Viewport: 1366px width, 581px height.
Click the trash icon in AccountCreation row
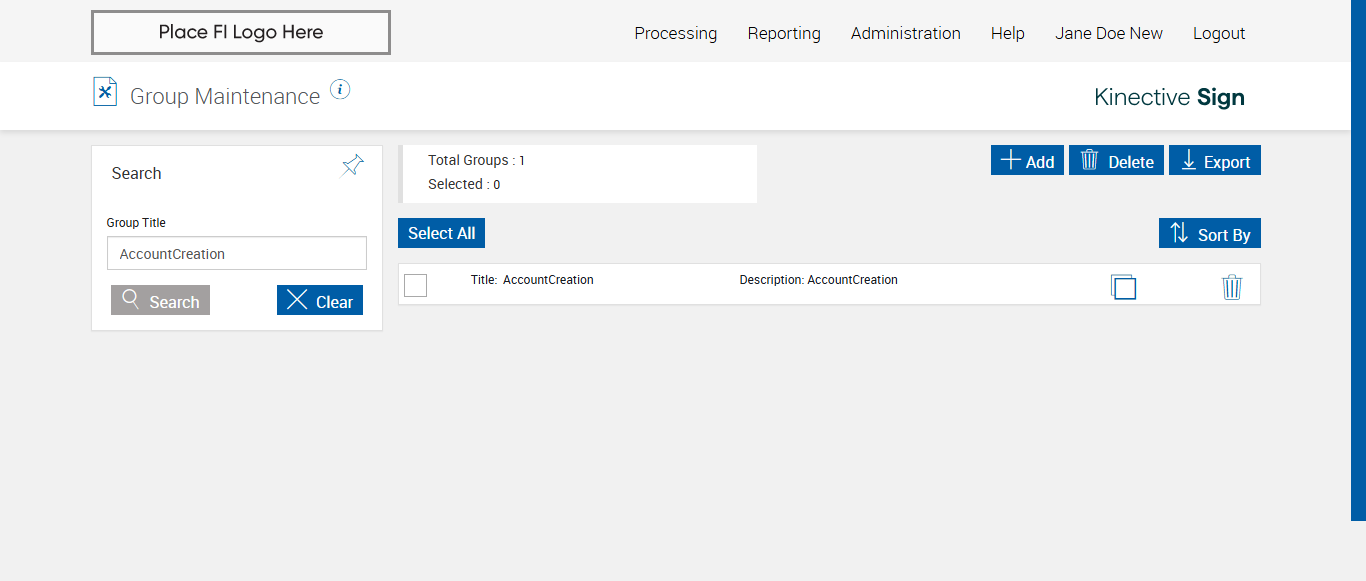pos(1232,287)
